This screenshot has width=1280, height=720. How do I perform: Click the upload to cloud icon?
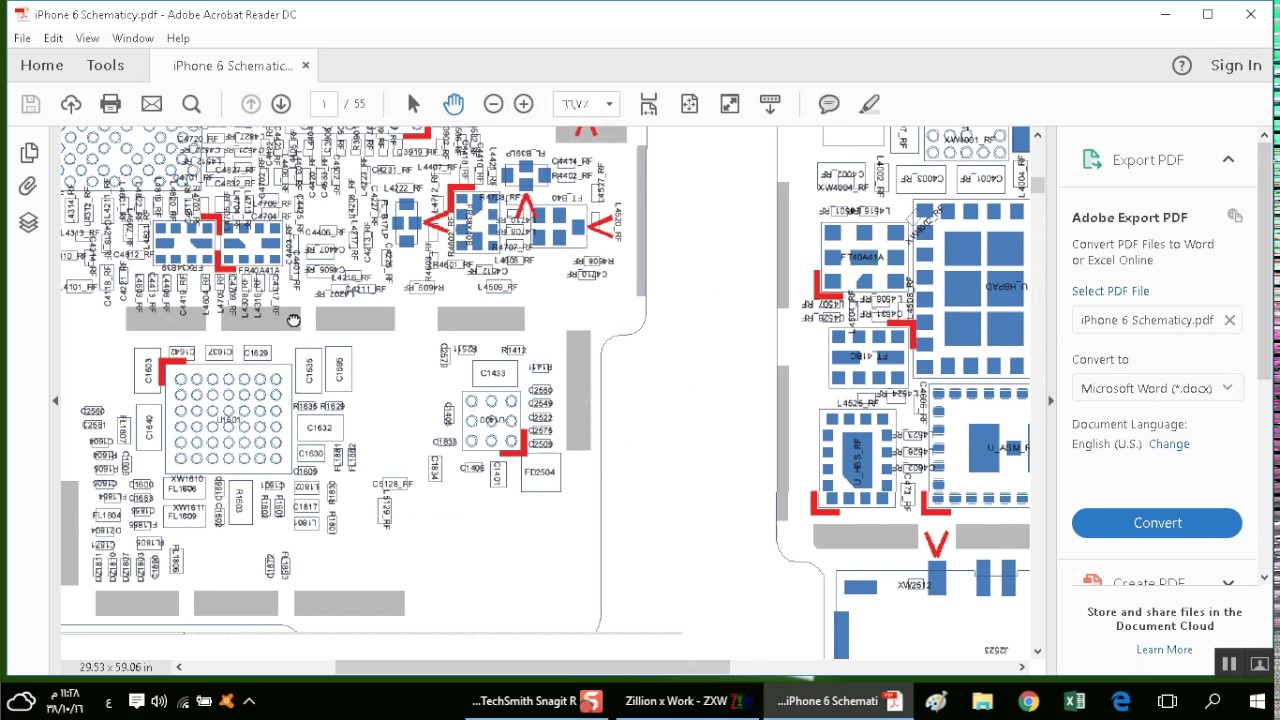tap(71, 104)
